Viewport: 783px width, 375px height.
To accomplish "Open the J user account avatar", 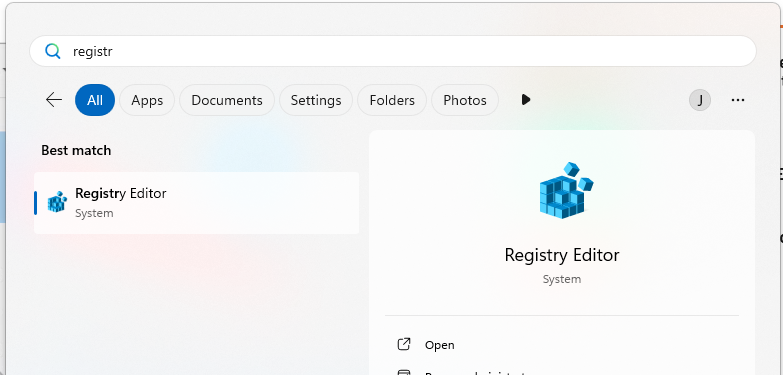I will pyautogui.click(x=700, y=100).
